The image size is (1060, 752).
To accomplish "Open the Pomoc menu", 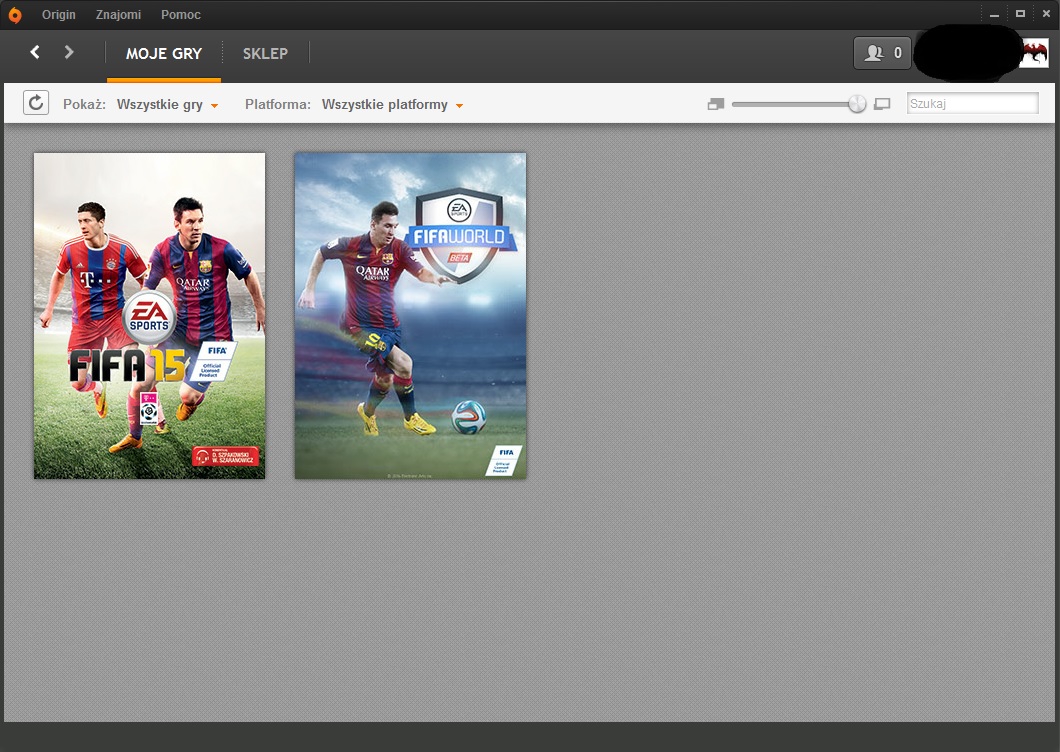I will tap(180, 15).
